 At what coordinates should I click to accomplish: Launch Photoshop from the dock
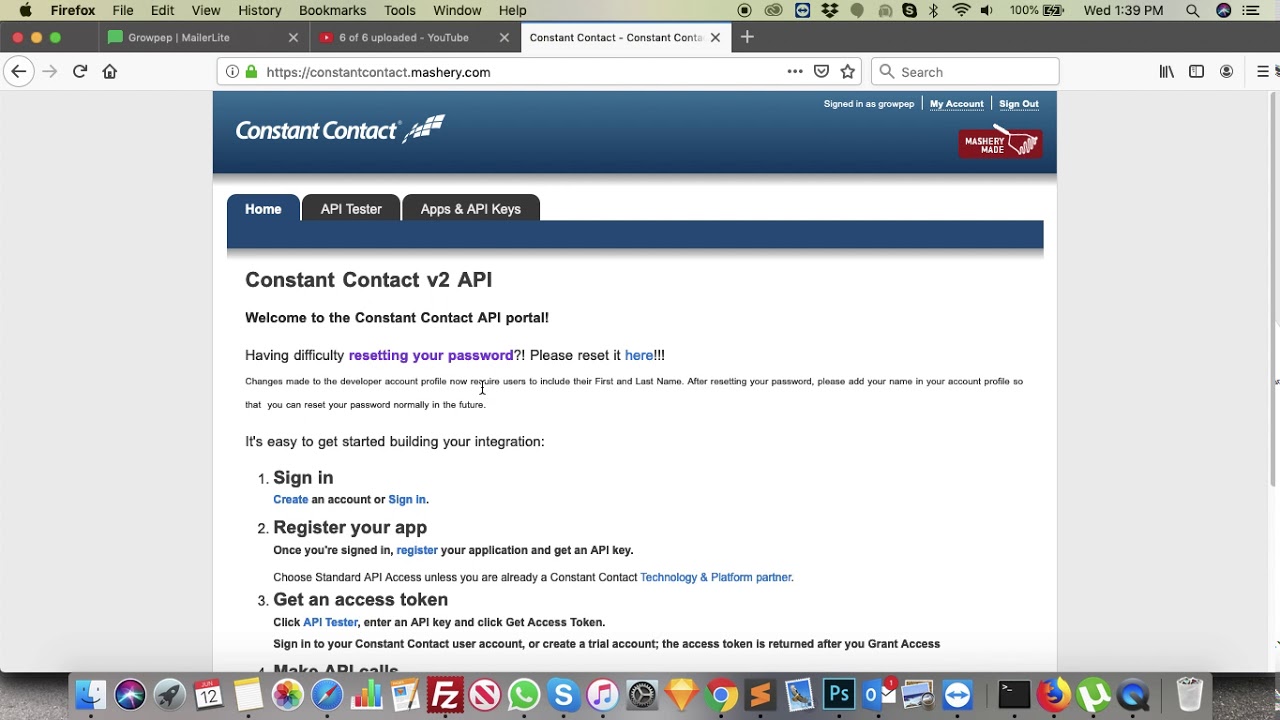839,695
